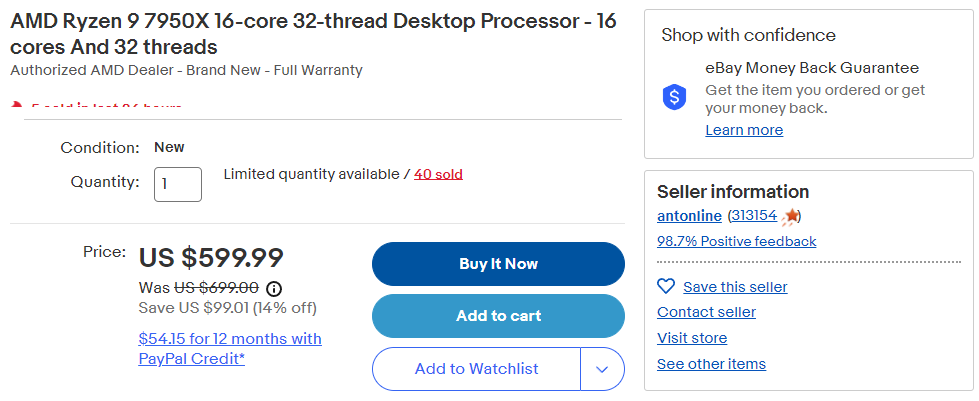Click the Contact seller link
The width and height of the screenshot is (979, 401).
[x=706, y=312]
